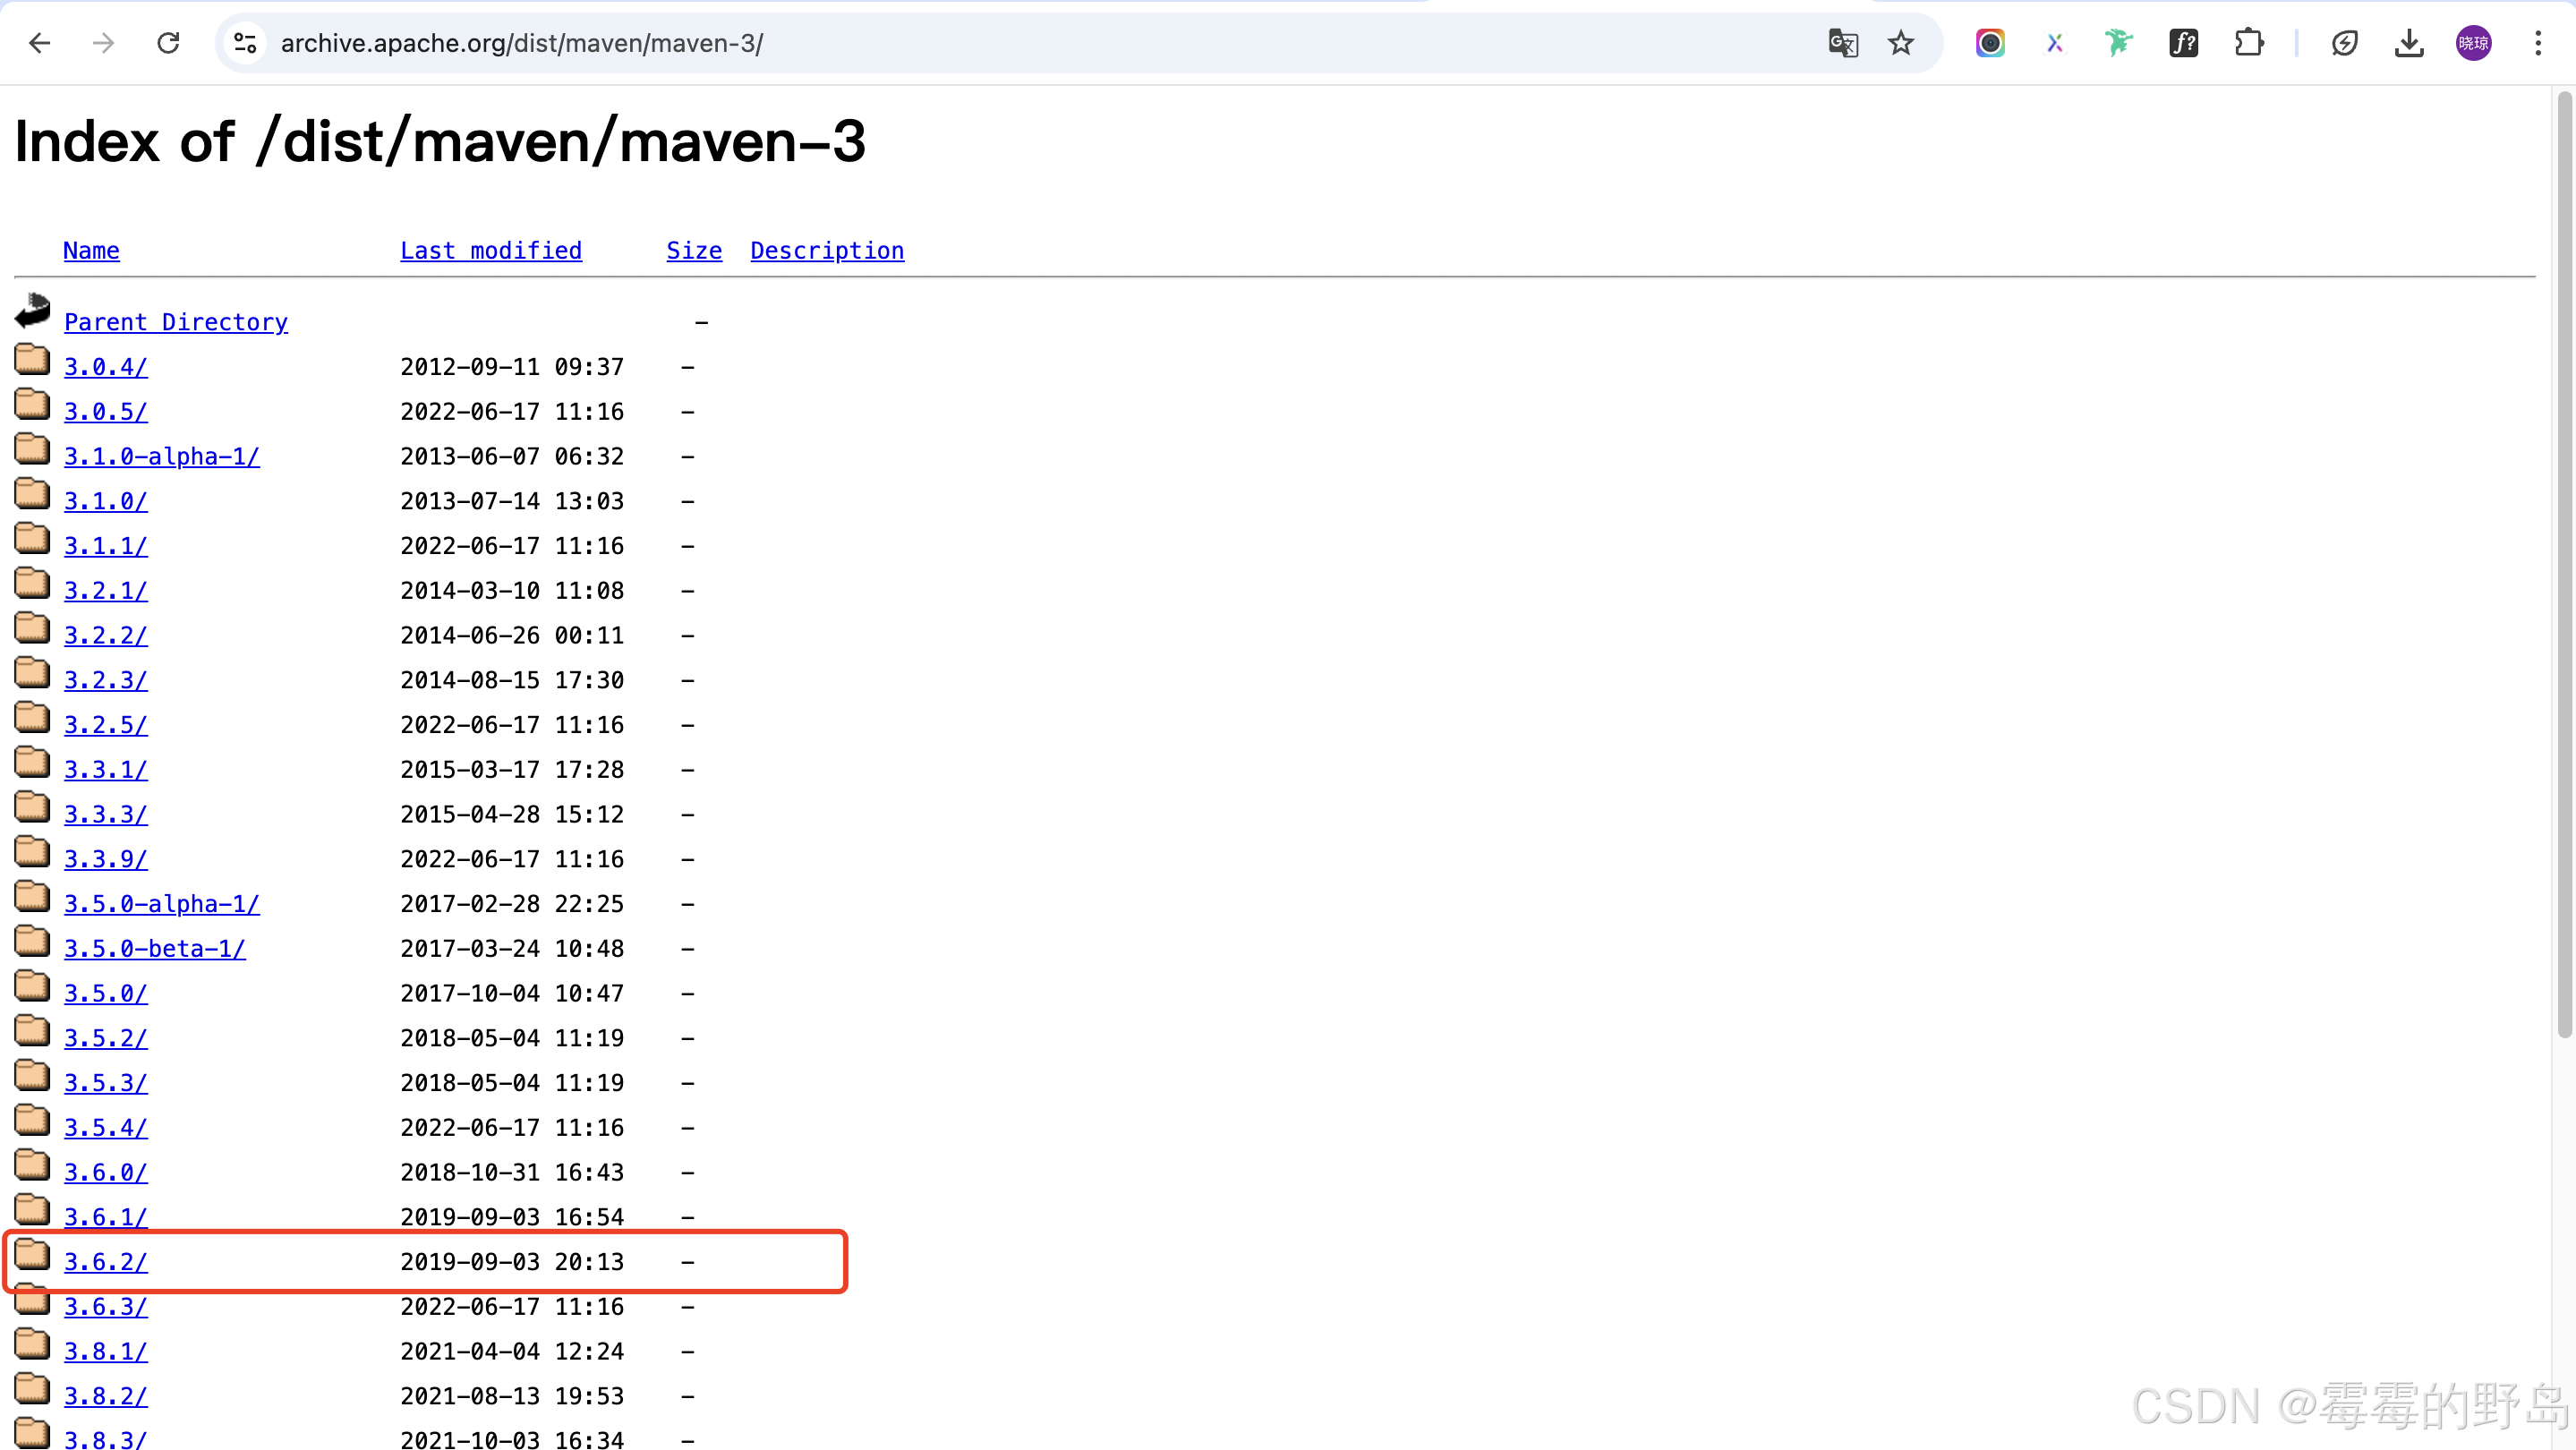Open the energy saver leaf icon
The width and height of the screenshot is (2576, 1450).
click(x=2345, y=43)
